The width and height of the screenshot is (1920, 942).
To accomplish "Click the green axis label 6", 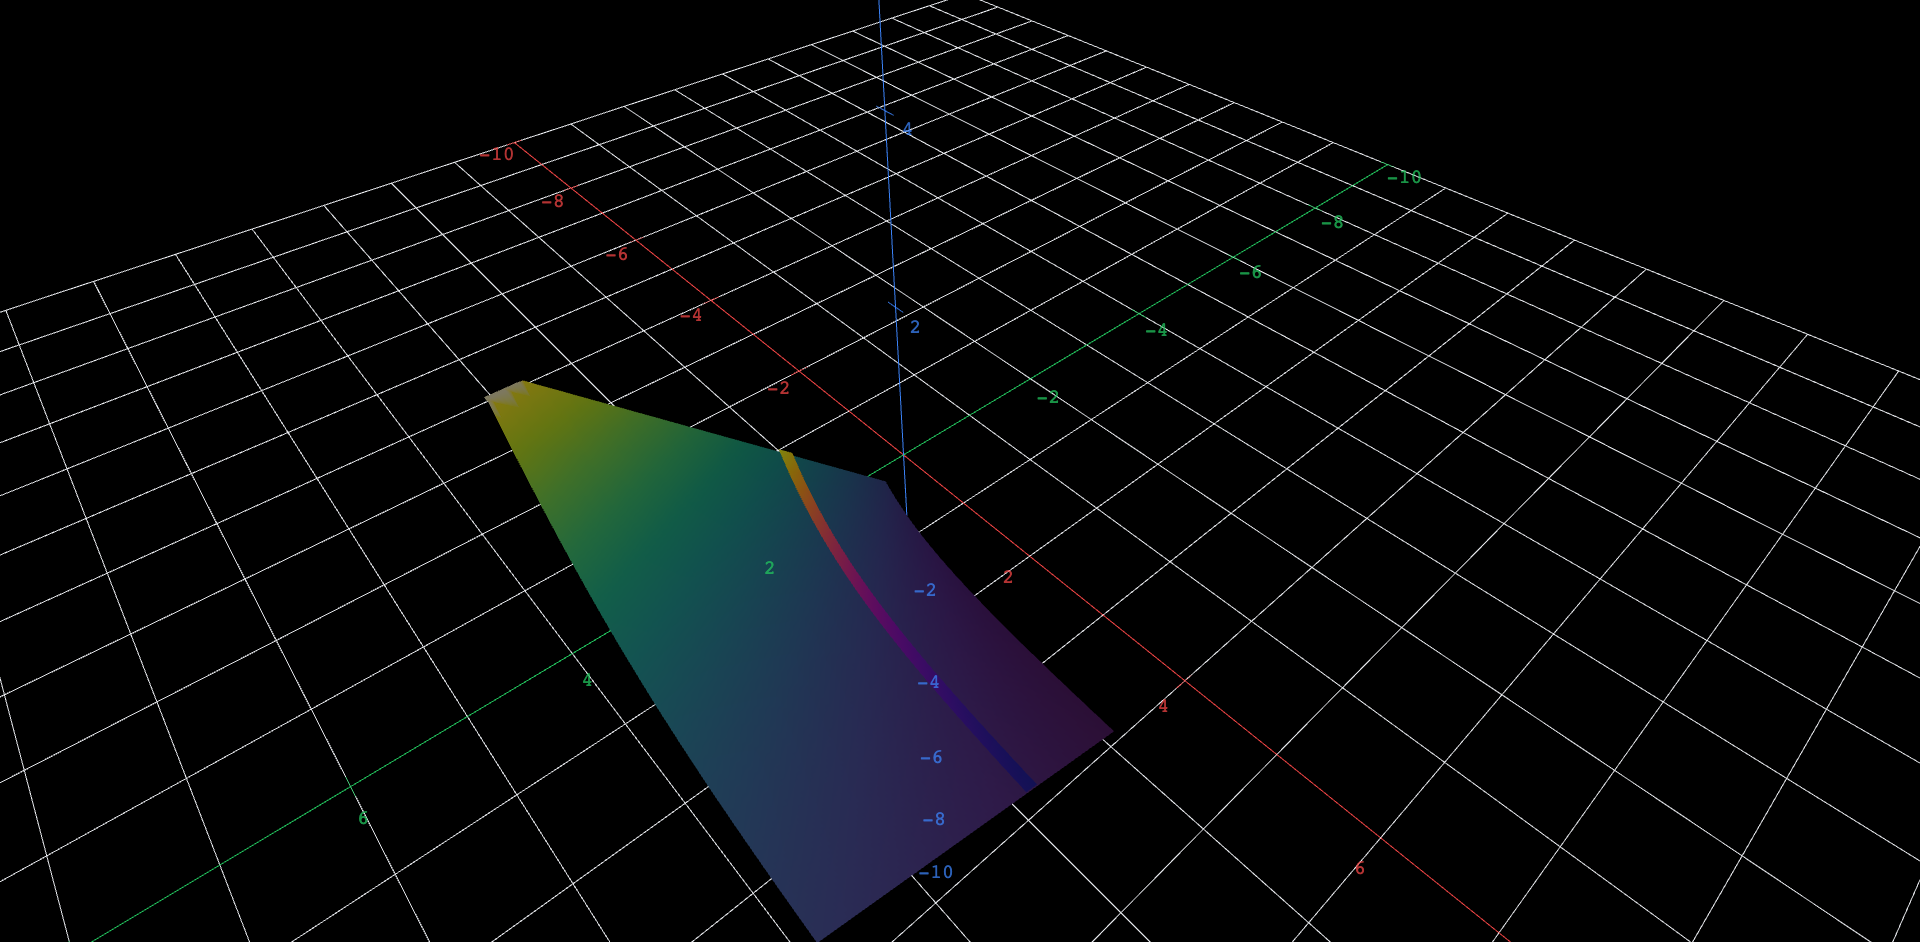I will pyautogui.click(x=363, y=818).
